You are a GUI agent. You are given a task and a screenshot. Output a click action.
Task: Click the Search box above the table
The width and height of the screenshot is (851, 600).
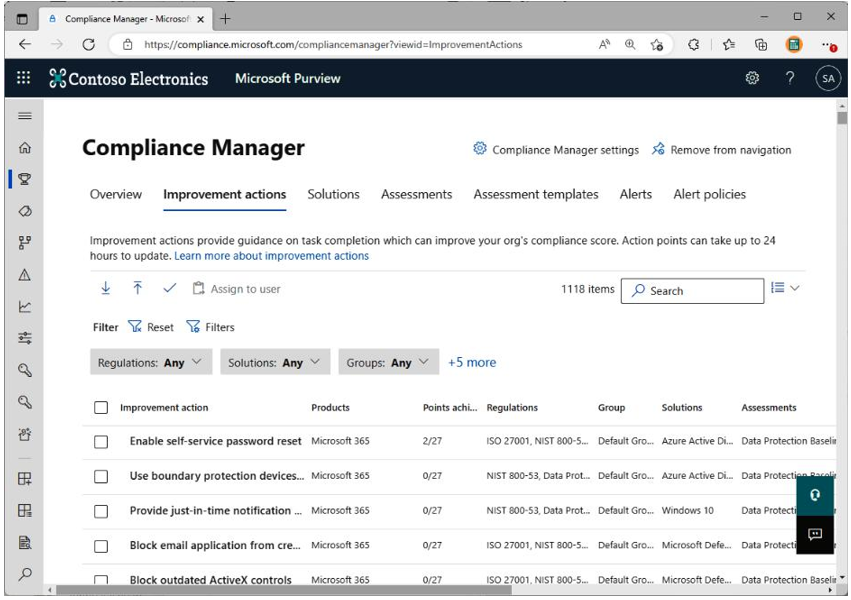pyautogui.click(x=692, y=291)
